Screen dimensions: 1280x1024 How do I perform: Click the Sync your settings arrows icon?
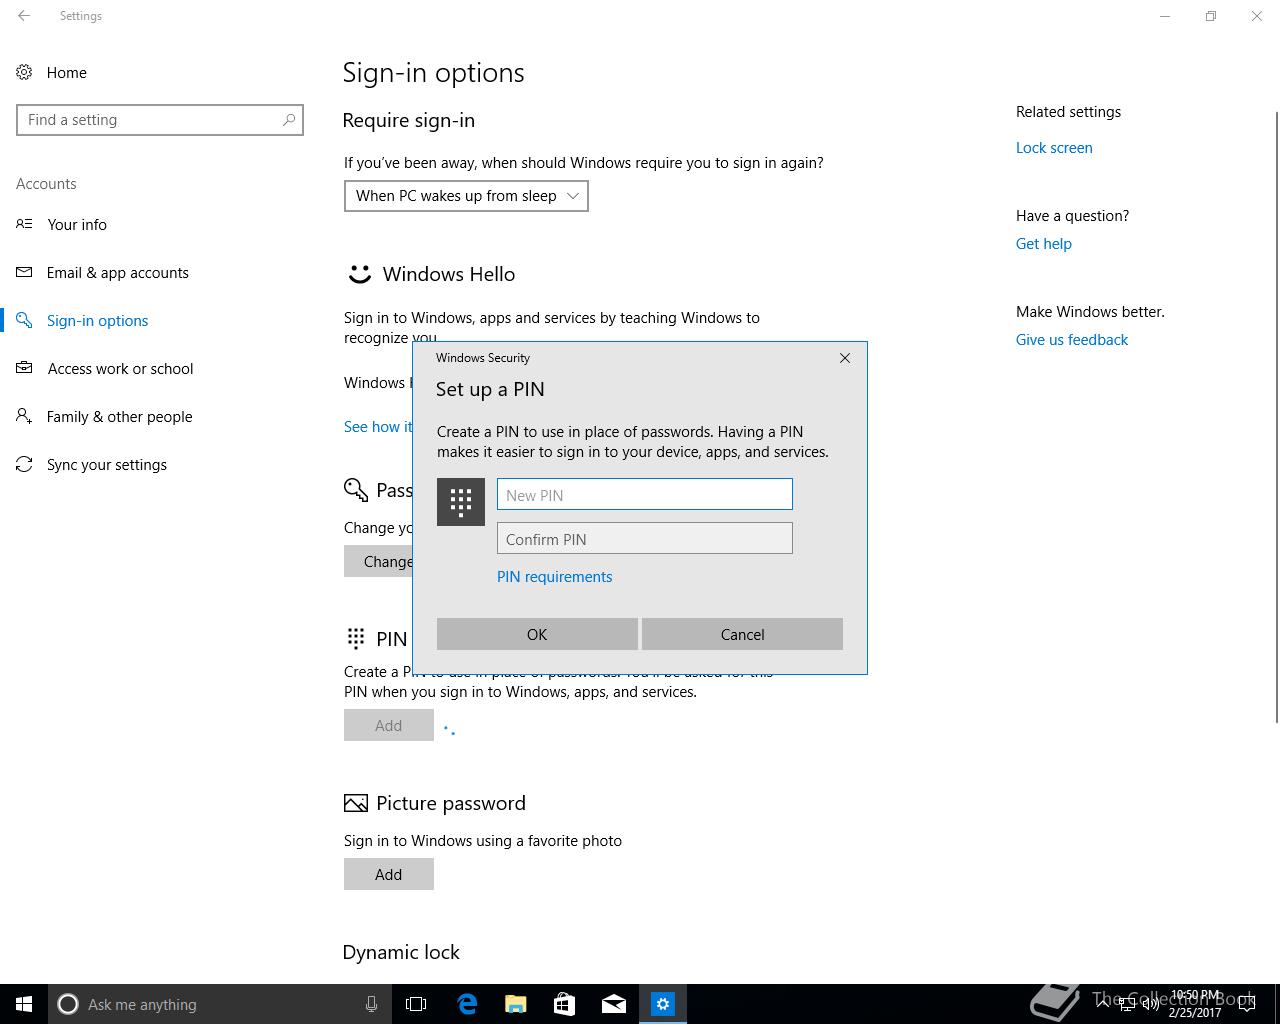point(24,464)
